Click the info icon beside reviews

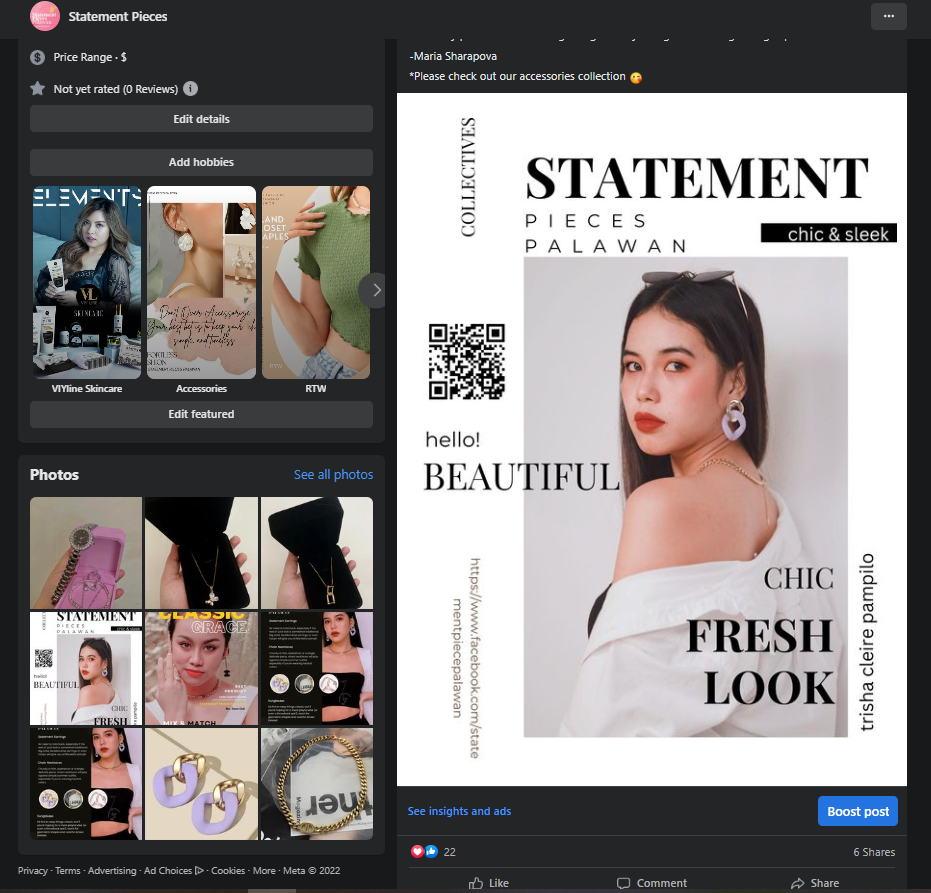click(x=190, y=88)
